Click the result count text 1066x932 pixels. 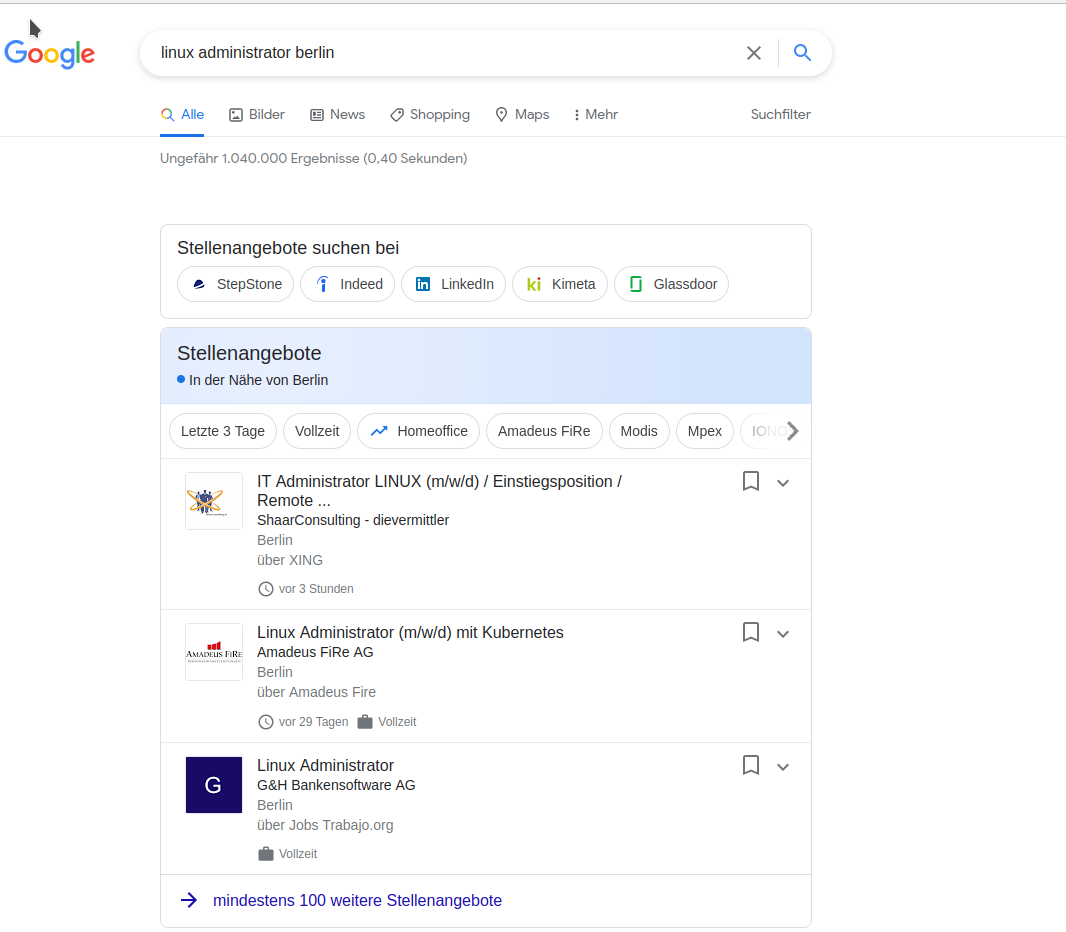pos(313,158)
